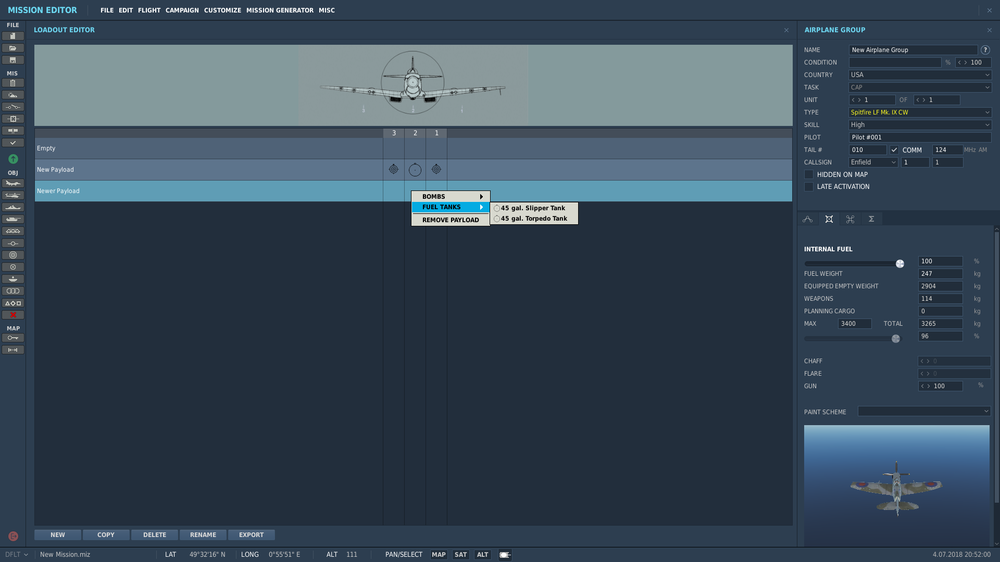Click the pylon 3 bomb icon in New Payload

click(x=393, y=170)
